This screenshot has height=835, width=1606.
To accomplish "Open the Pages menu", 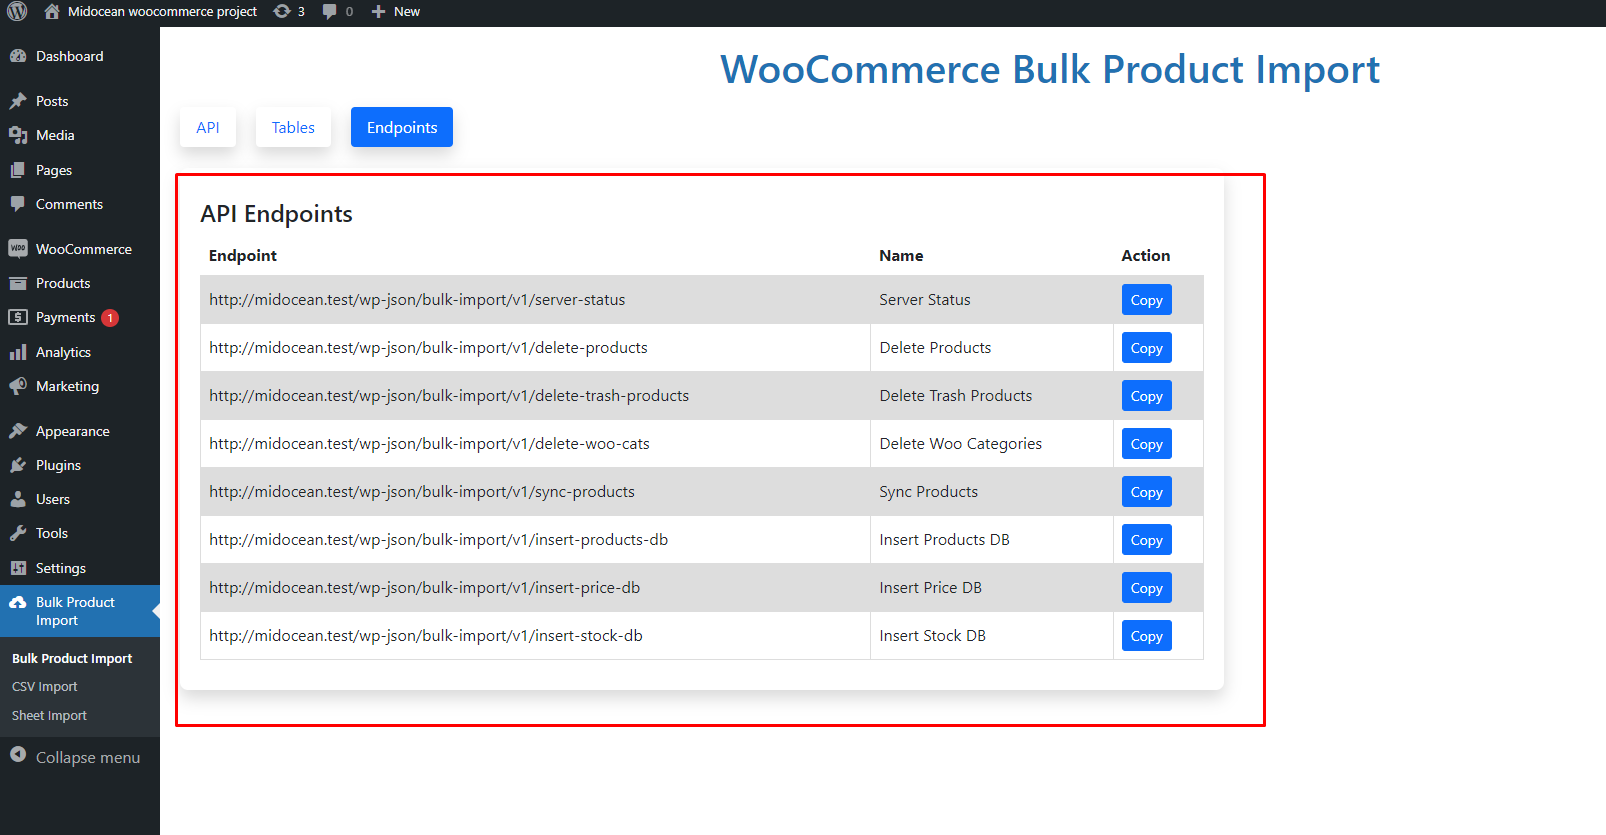I will [54, 170].
